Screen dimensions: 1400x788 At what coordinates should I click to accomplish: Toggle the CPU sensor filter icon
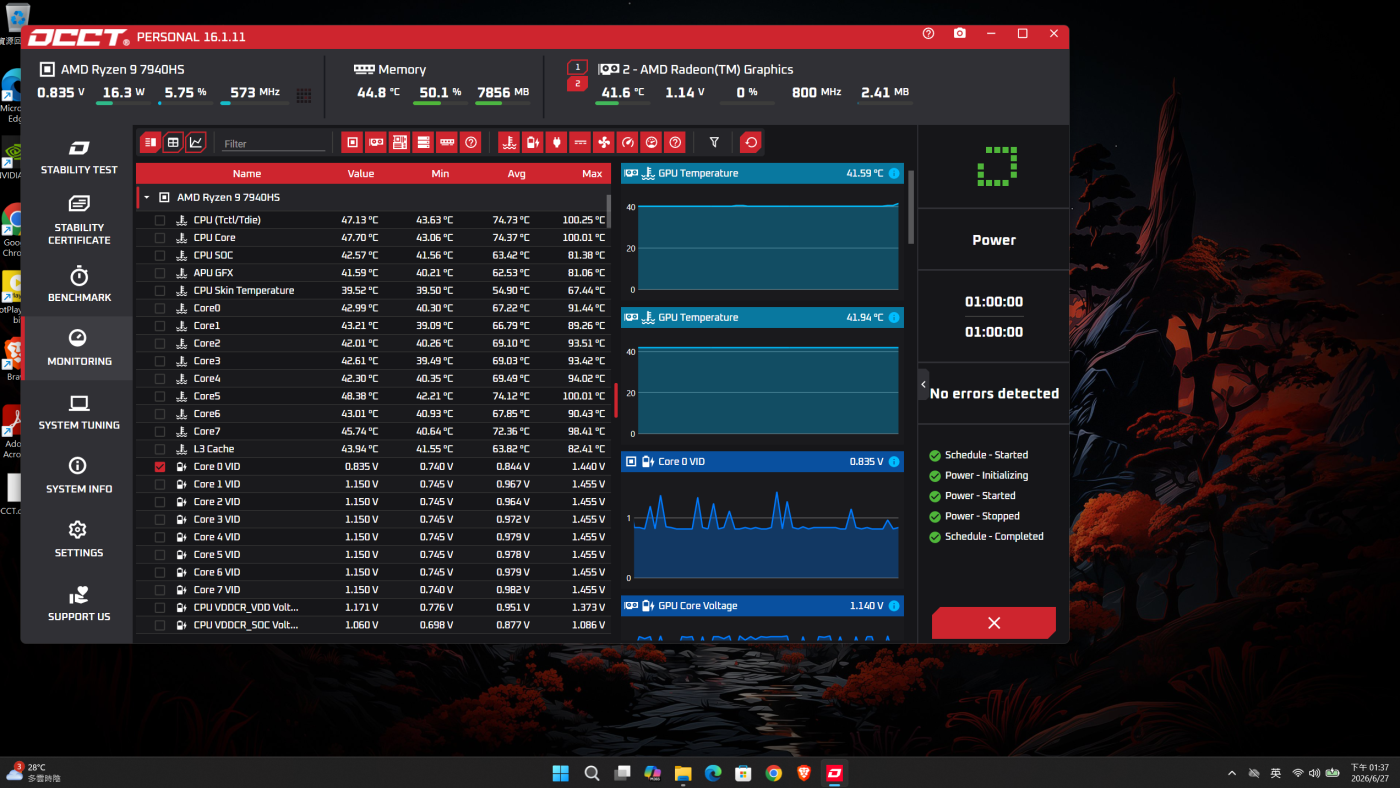(x=352, y=143)
